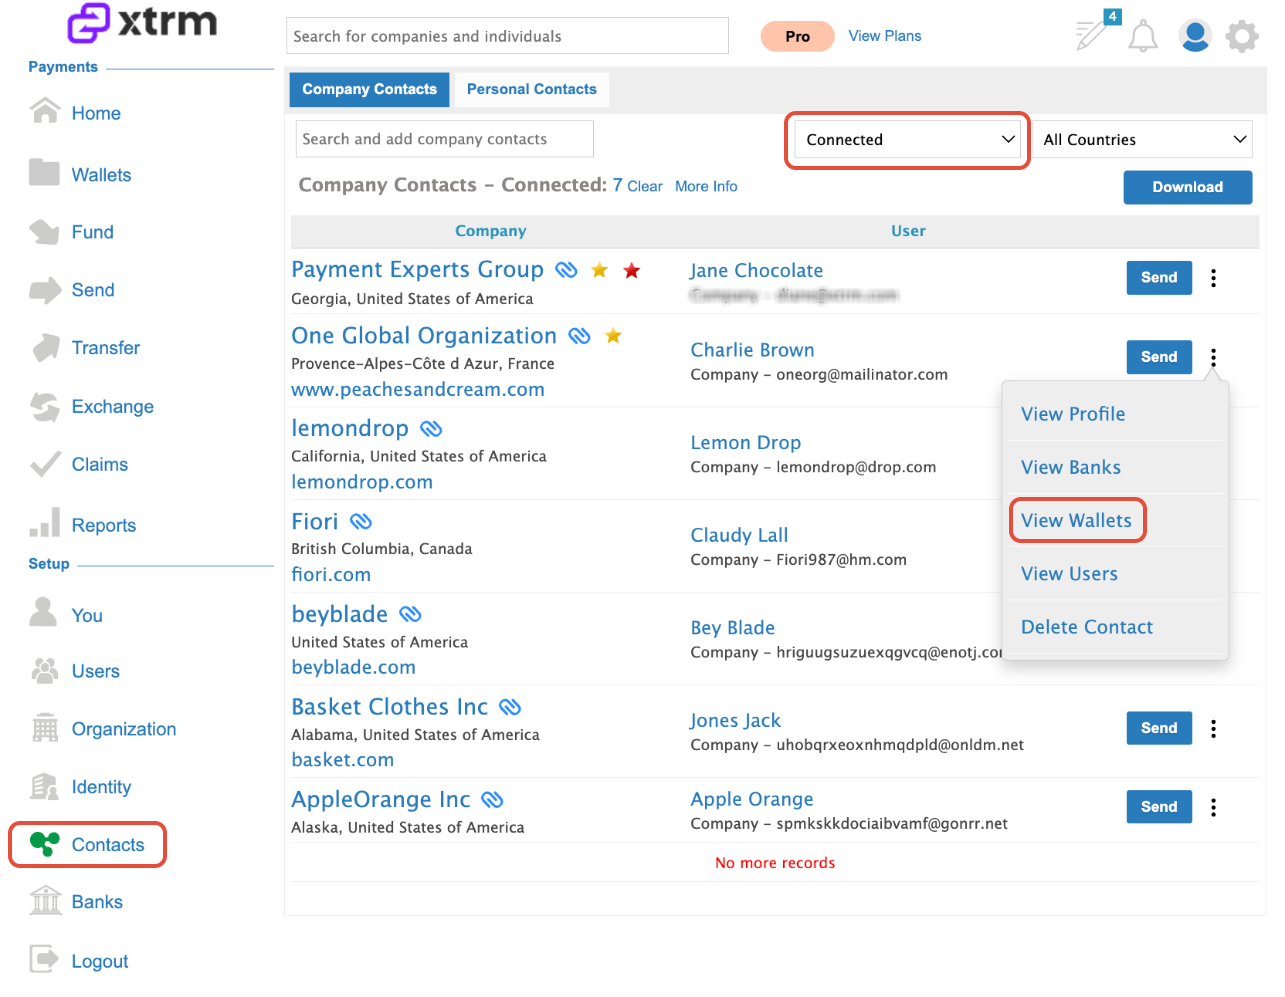Choose Delete Contact from the menu
The image size is (1285, 997).
tap(1087, 627)
